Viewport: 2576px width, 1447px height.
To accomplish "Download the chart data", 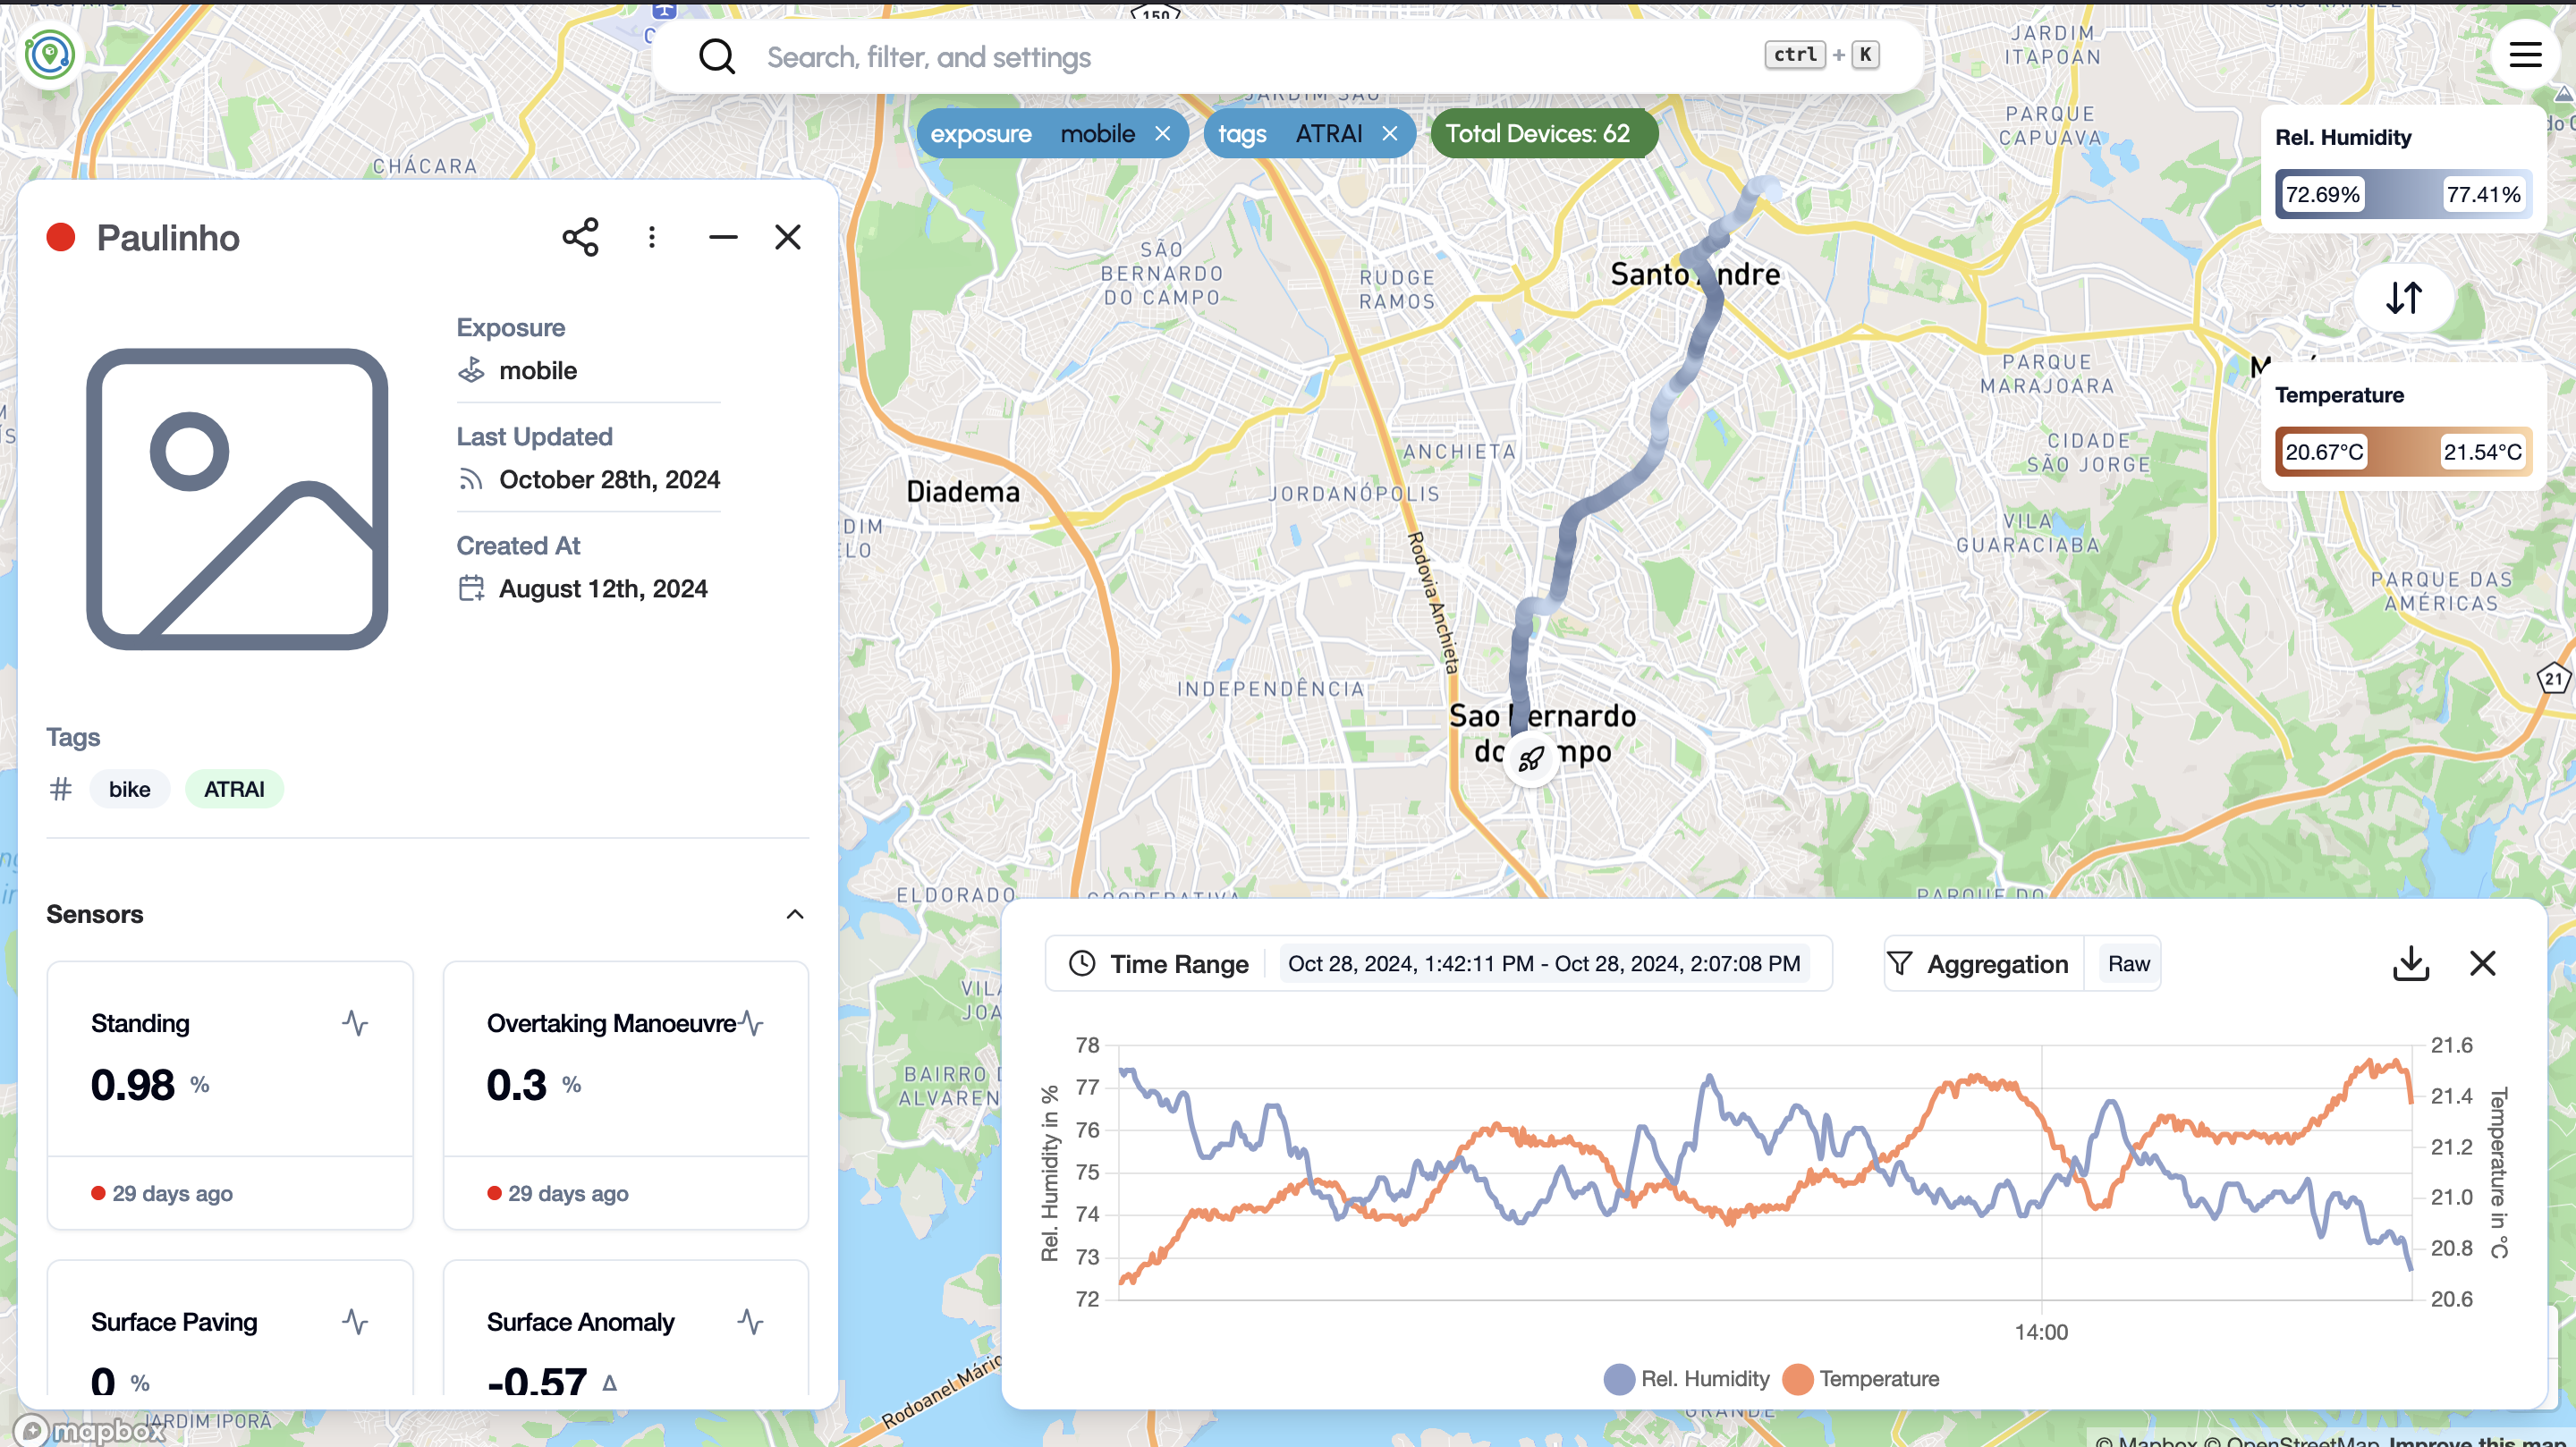I will click(x=2410, y=963).
